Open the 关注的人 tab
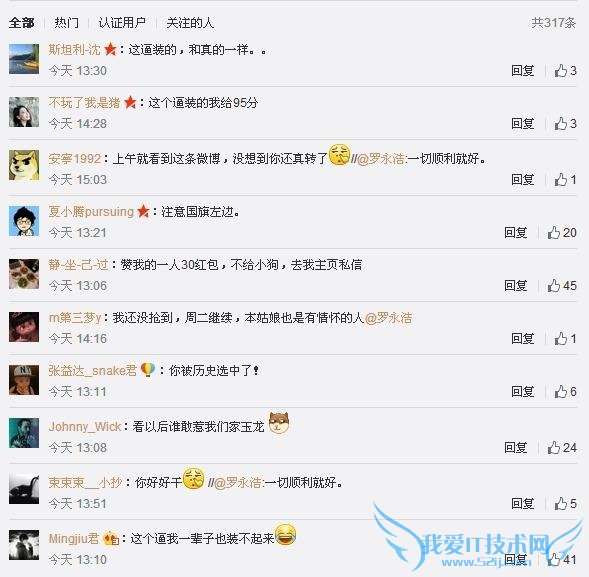 coord(190,23)
